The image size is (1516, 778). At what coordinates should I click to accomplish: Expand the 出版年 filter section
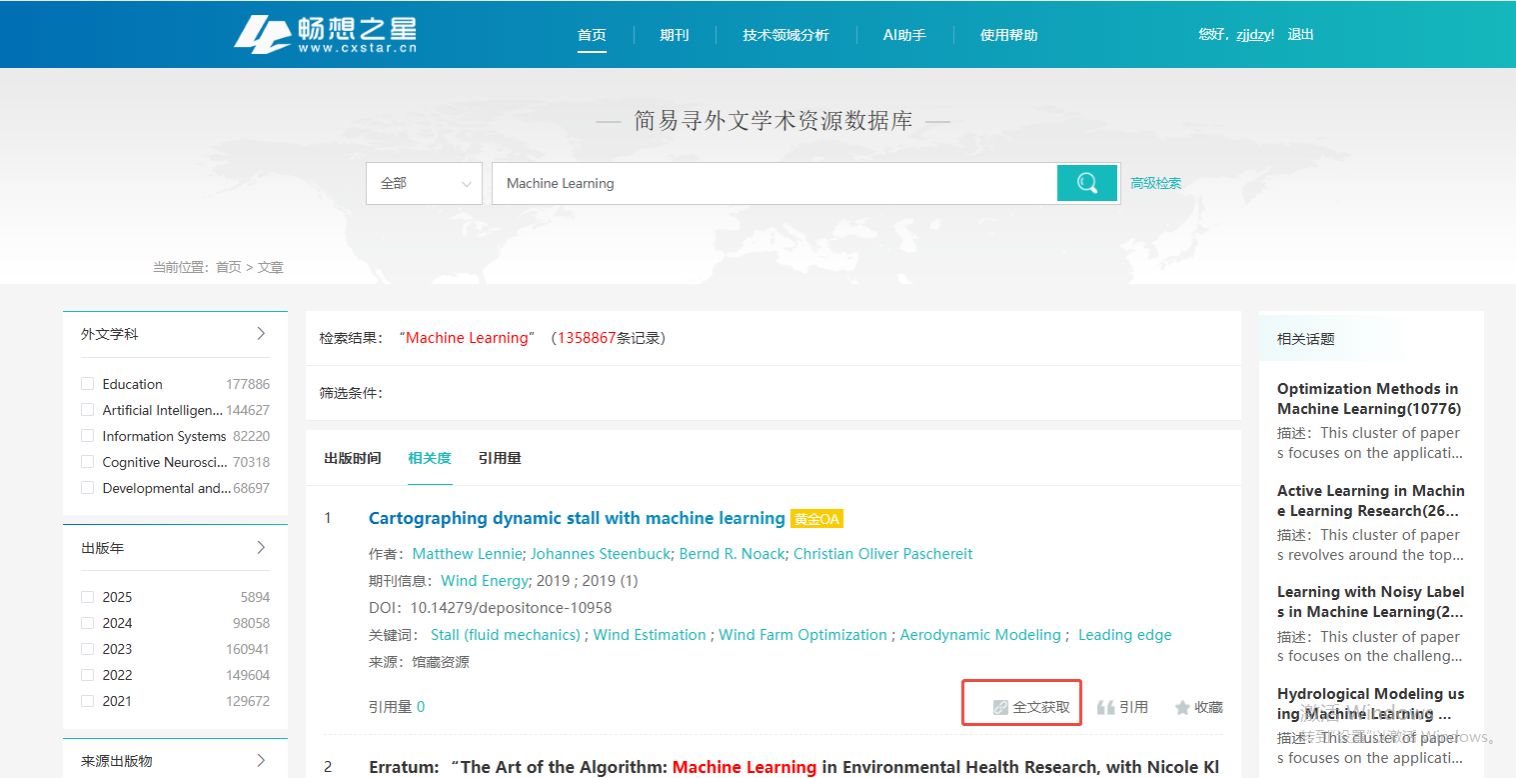[x=261, y=547]
